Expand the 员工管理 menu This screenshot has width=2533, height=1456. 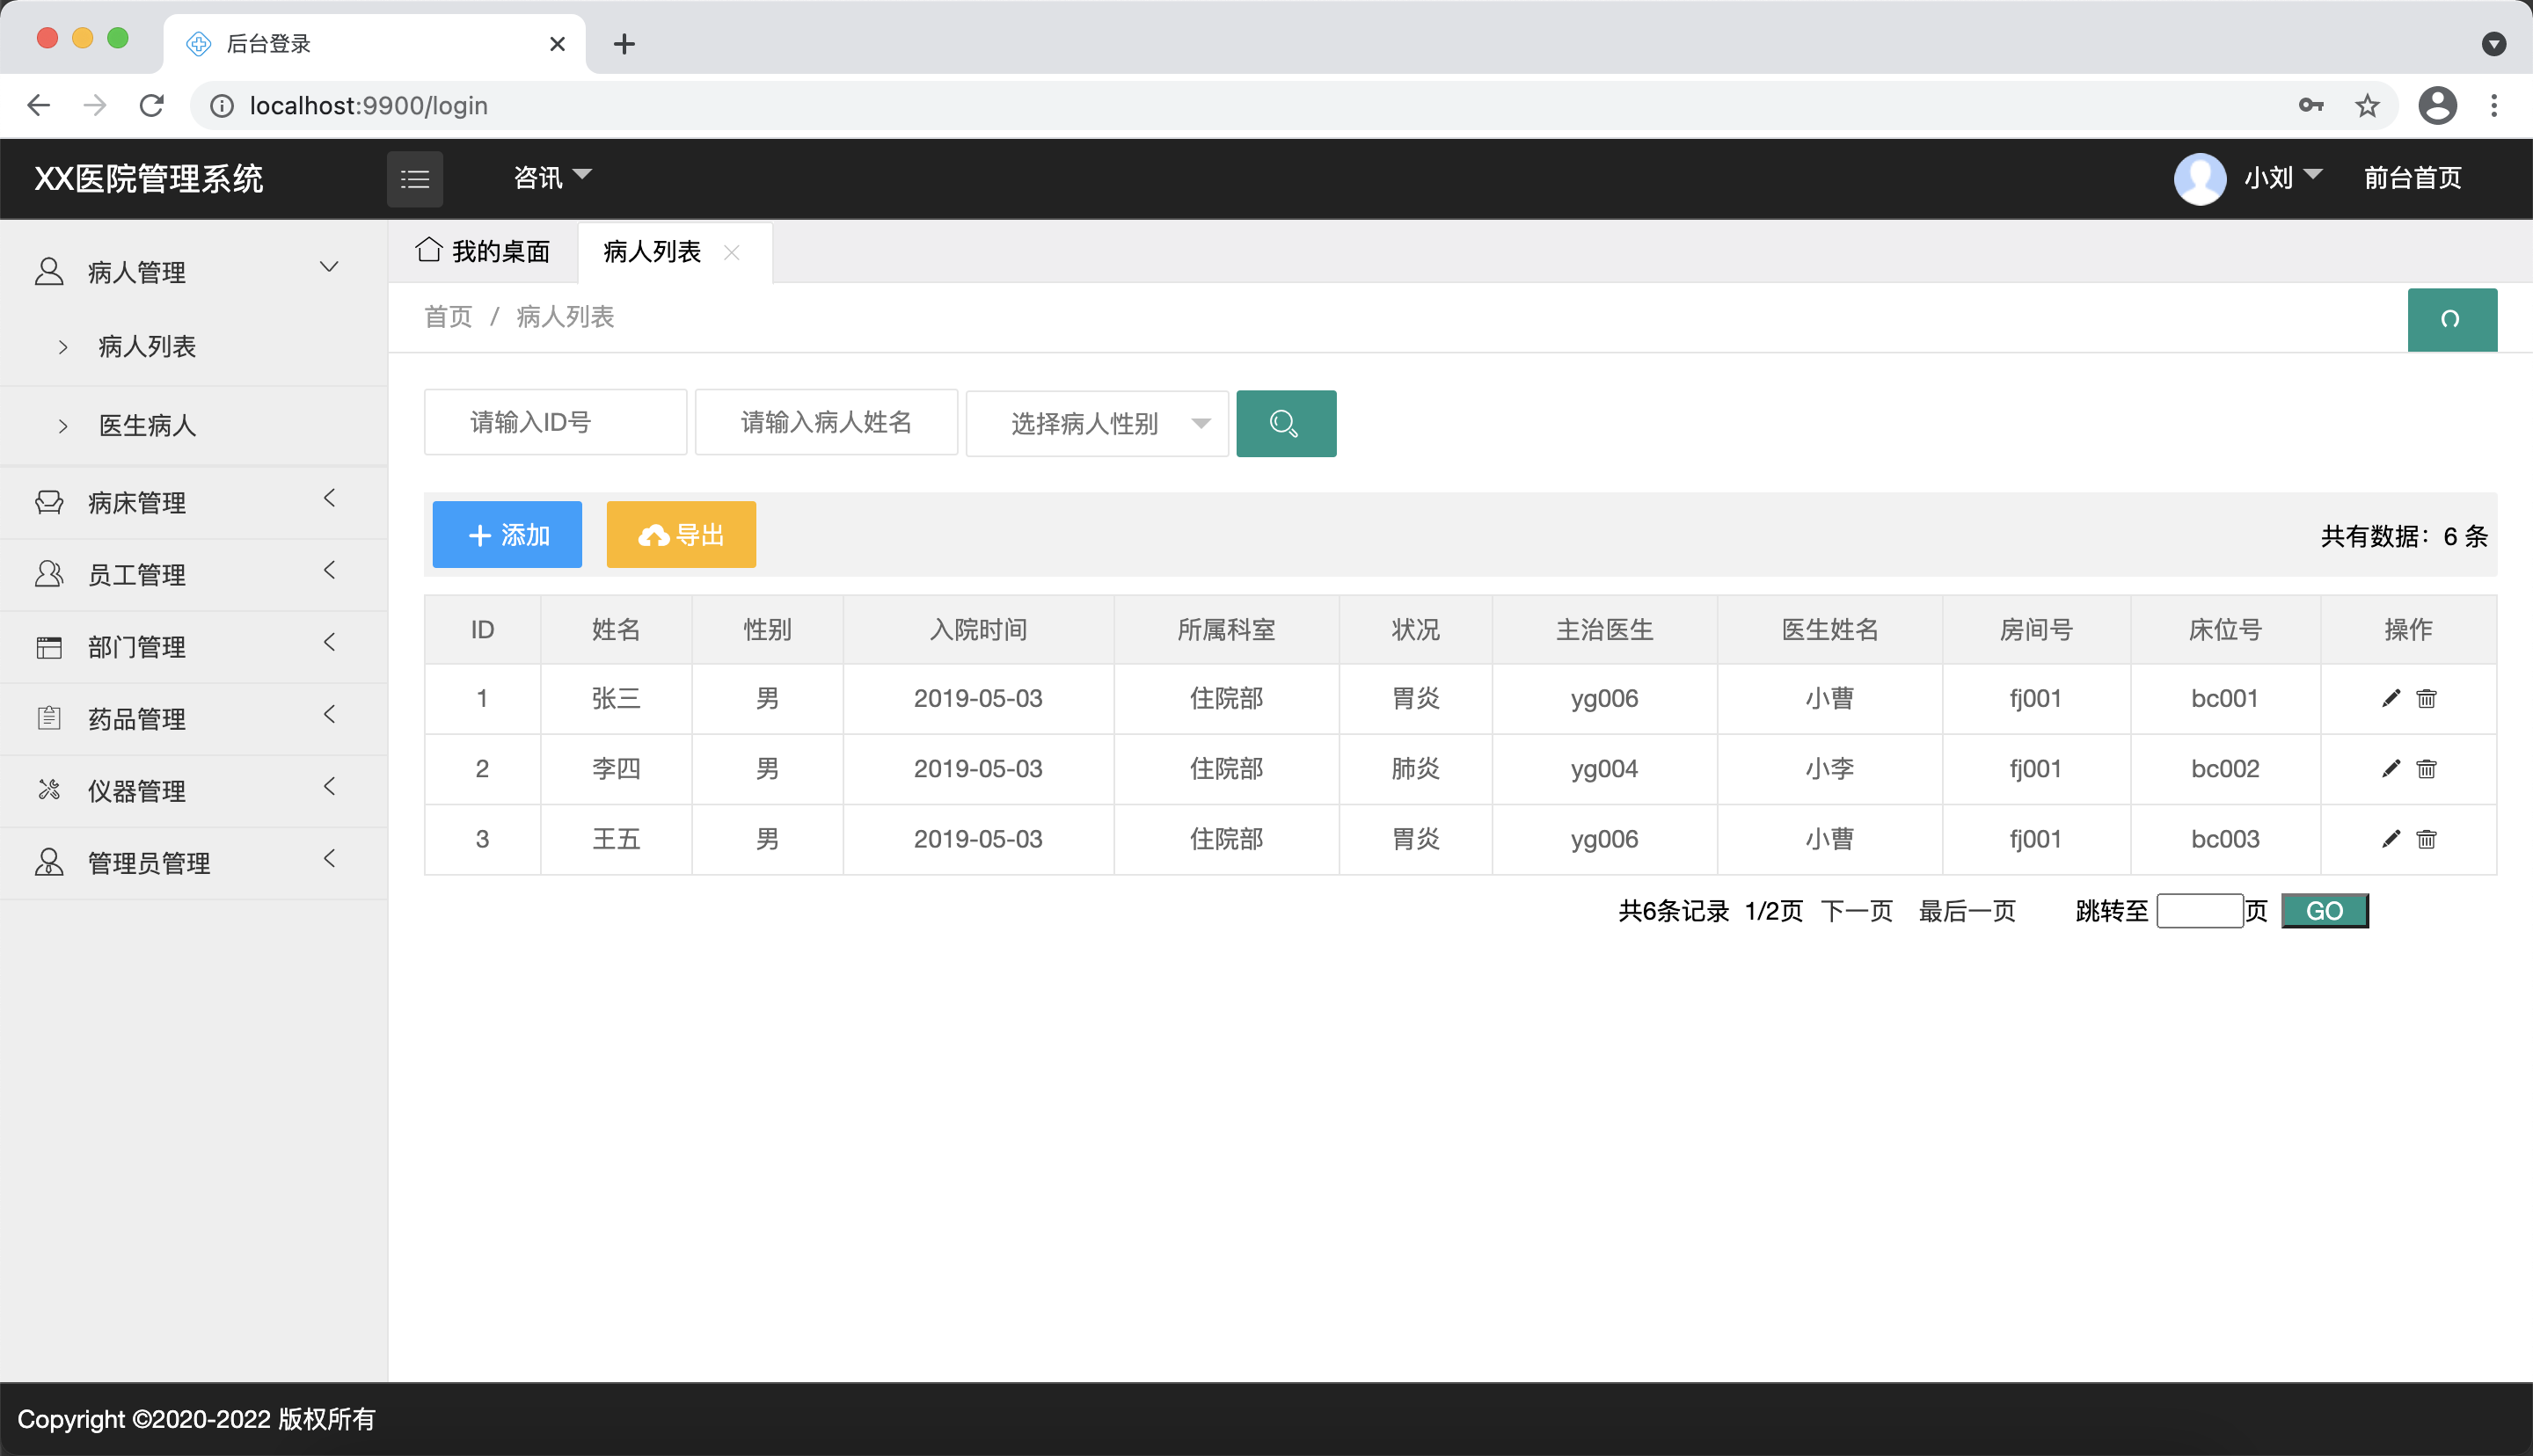point(329,570)
